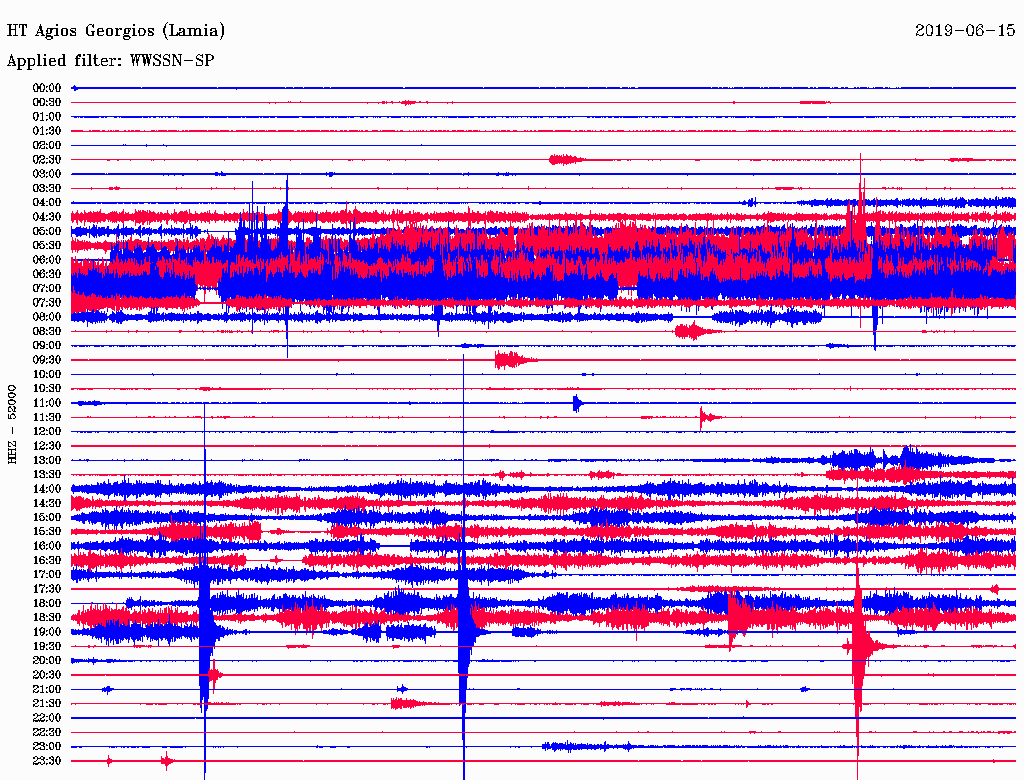This screenshot has height=780, width=1024.
Task: Select the 17:00 time label
Action: click(x=47, y=575)
